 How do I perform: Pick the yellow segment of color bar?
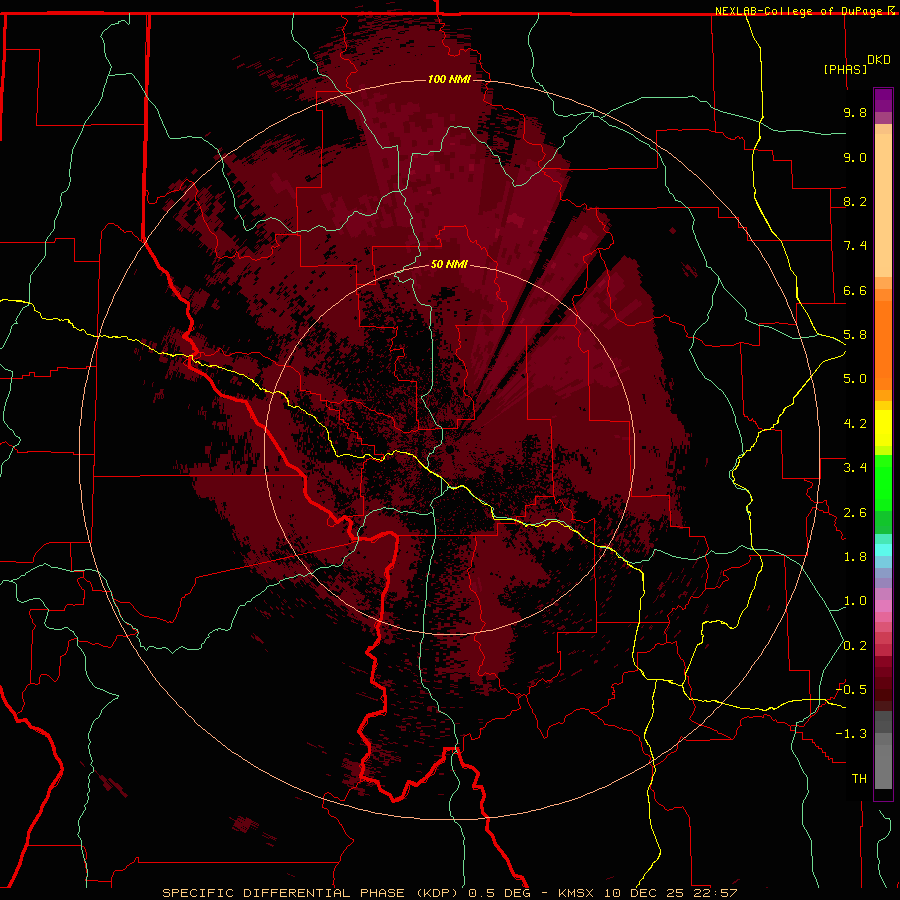(x=883, y=428)
